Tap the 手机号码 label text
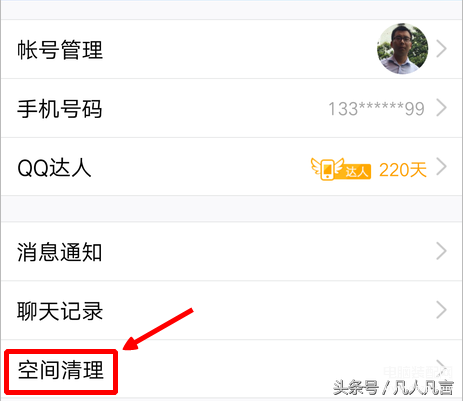463x401 pixels. 59,109
